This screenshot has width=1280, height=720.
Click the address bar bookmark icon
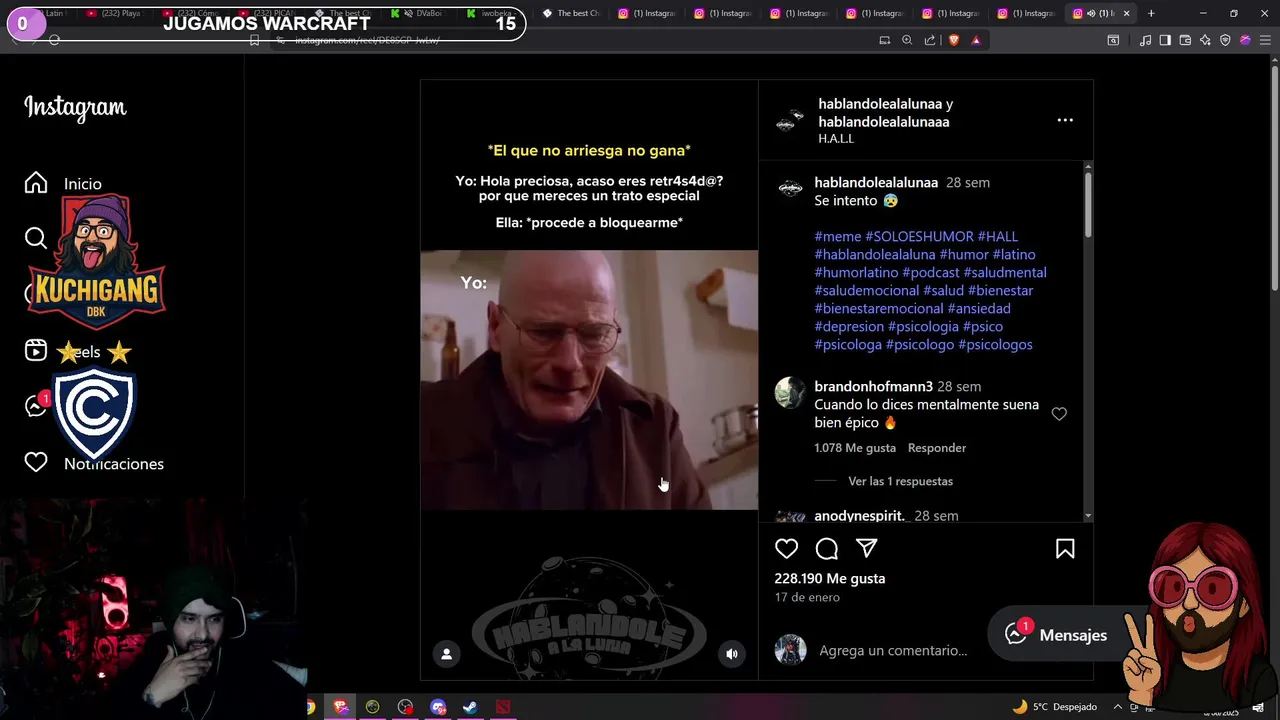(x=254, y=40)
